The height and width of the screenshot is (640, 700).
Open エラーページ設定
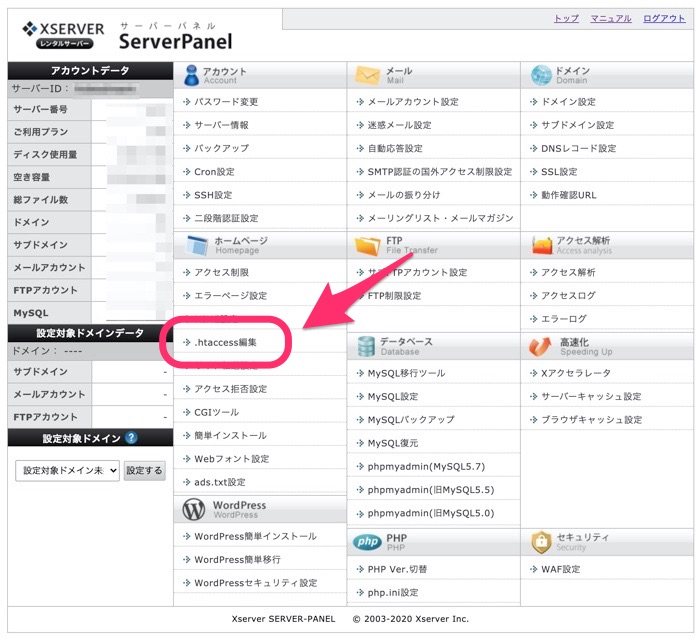(230, 295)
